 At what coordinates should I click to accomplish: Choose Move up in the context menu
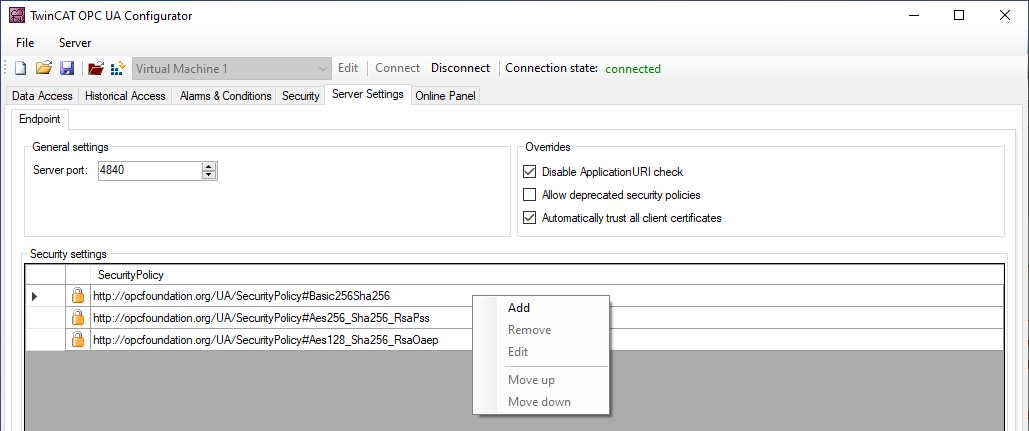(x=541, y=380)
